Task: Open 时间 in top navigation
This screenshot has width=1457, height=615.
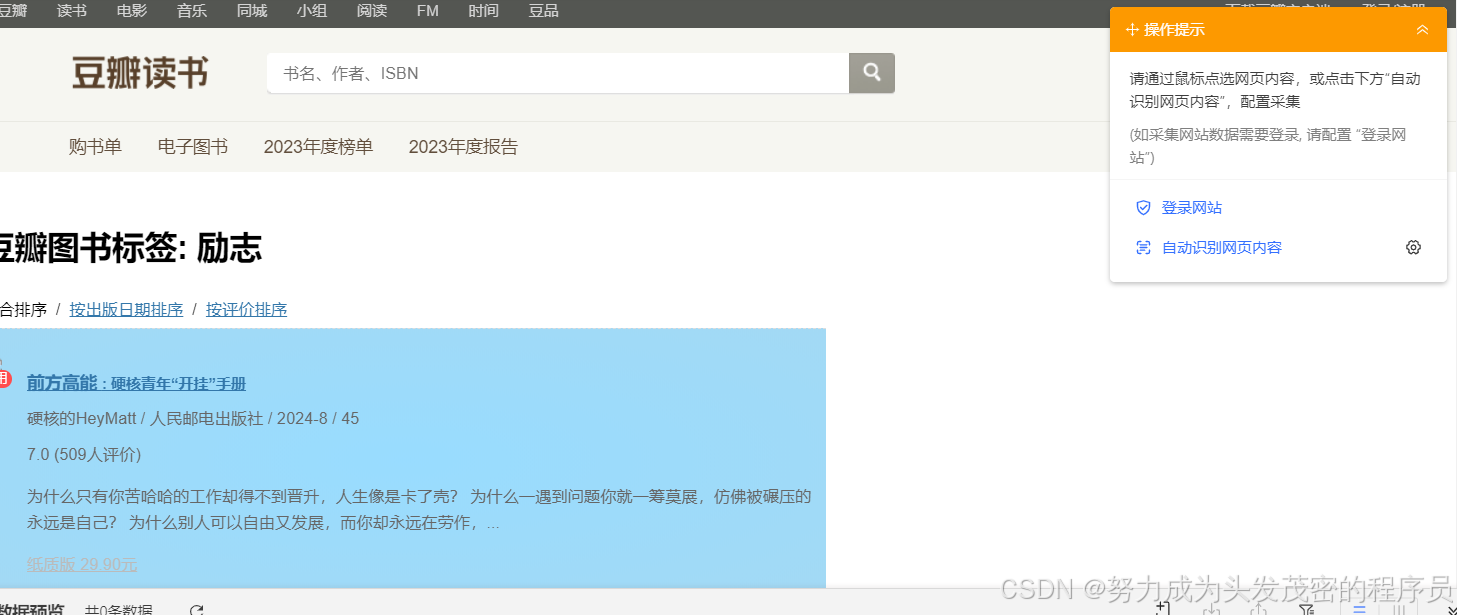Action: point(484,11)
